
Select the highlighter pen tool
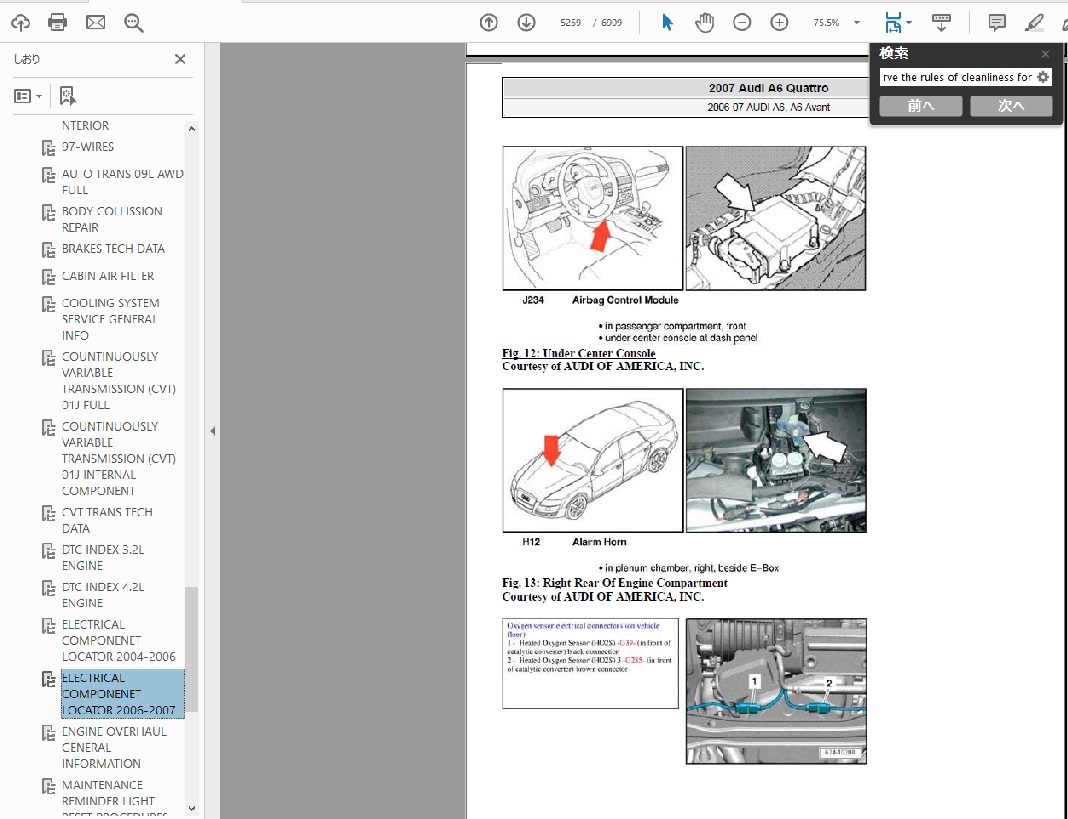1035,22
